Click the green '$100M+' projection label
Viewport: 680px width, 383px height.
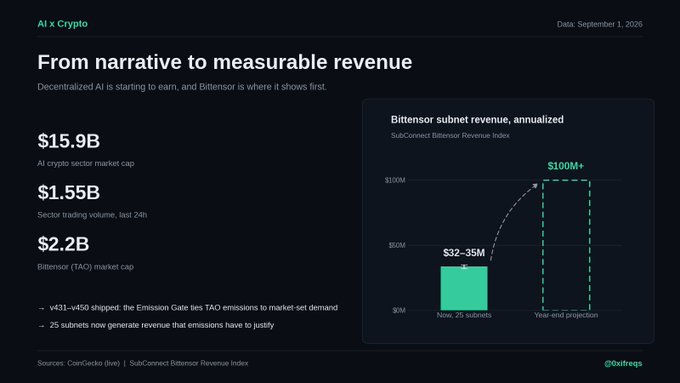point(566,166)
